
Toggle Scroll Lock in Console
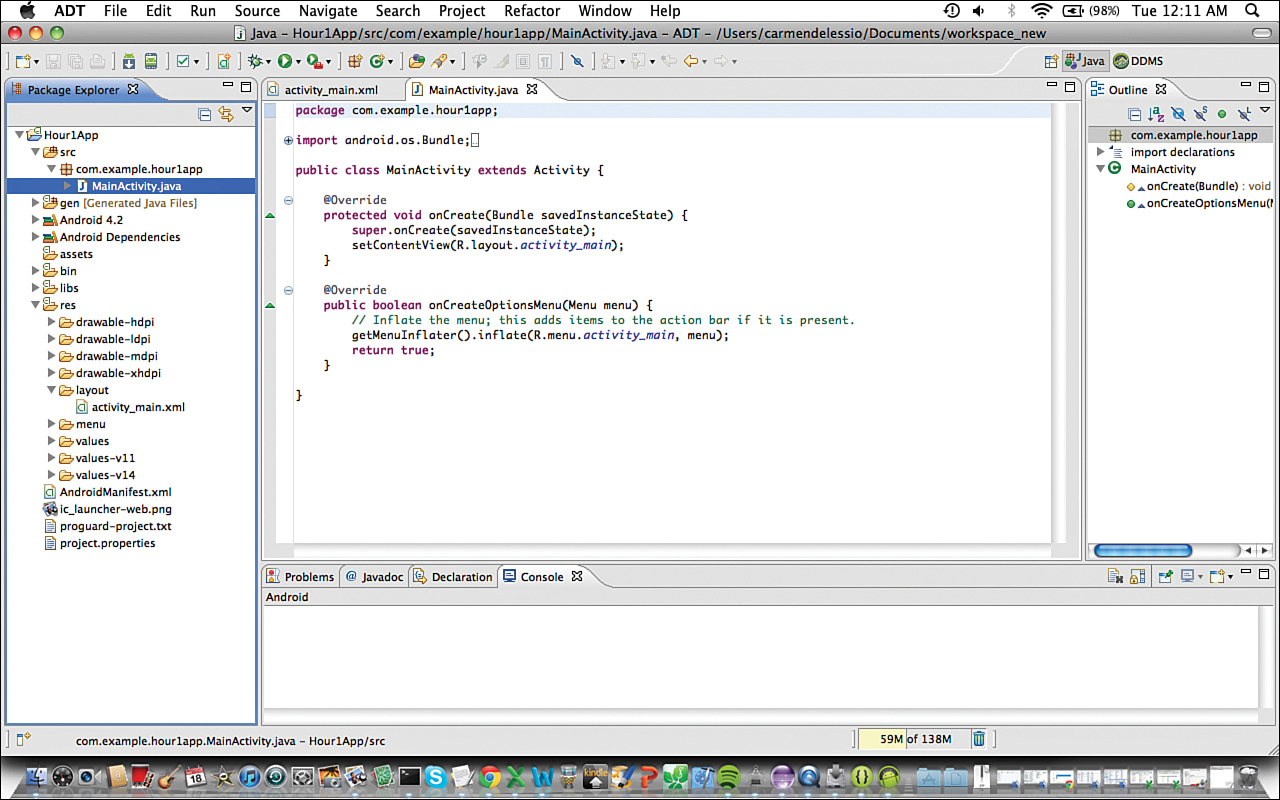click(1137, 576)
